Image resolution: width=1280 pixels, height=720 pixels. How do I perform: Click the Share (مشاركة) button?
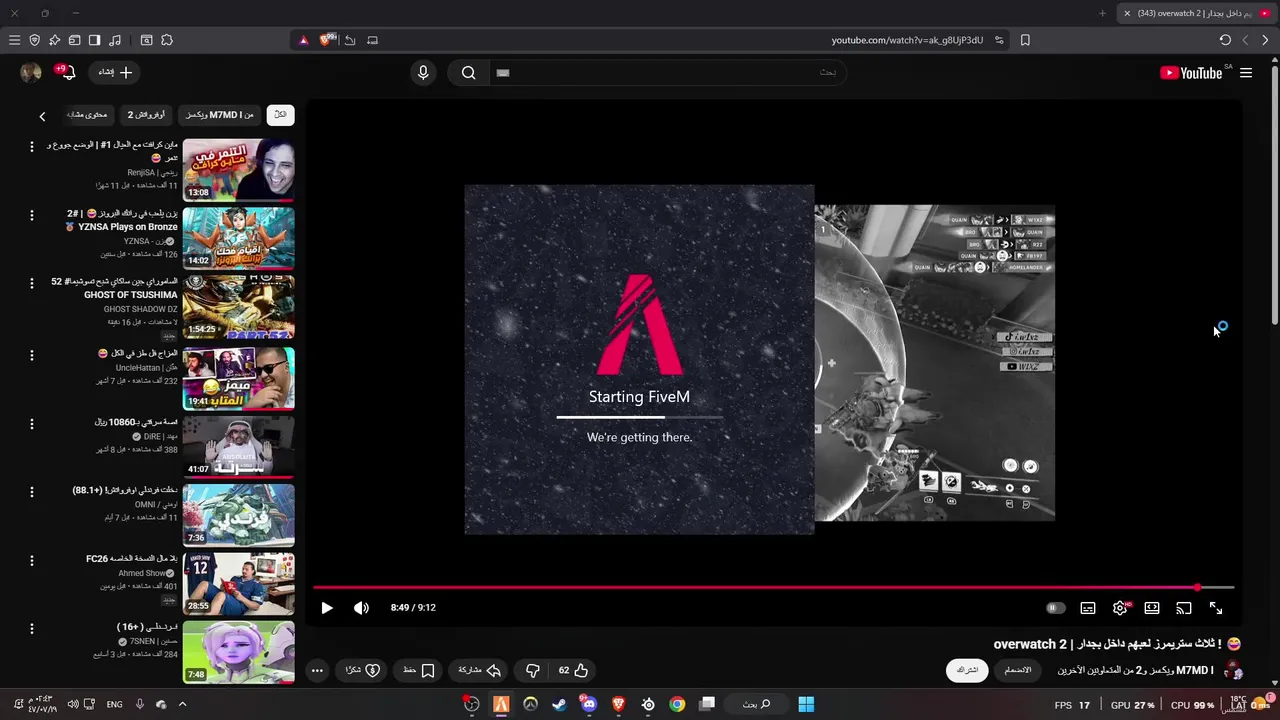479,670
